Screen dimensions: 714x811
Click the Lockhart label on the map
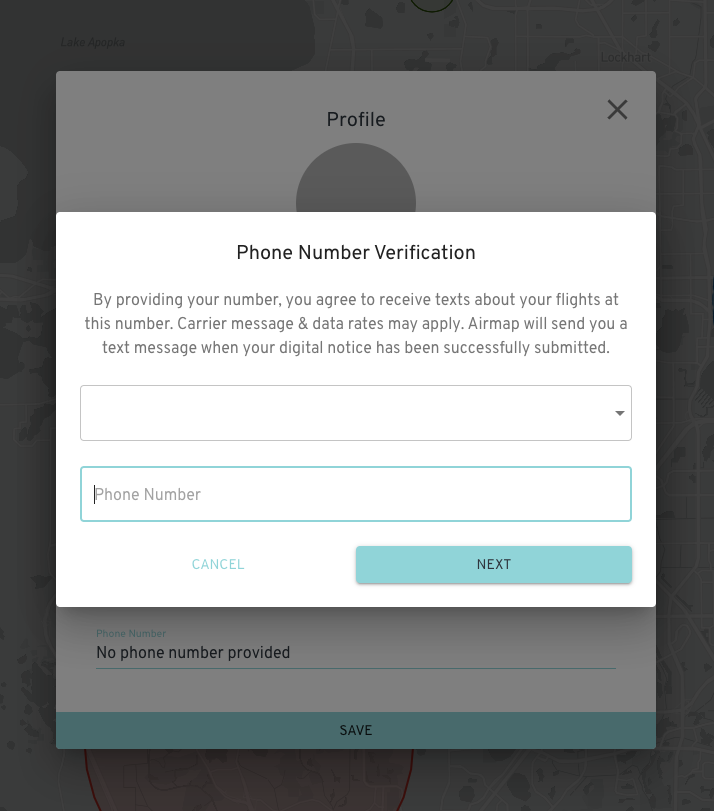pyautogui.click(x=625, y=58)
